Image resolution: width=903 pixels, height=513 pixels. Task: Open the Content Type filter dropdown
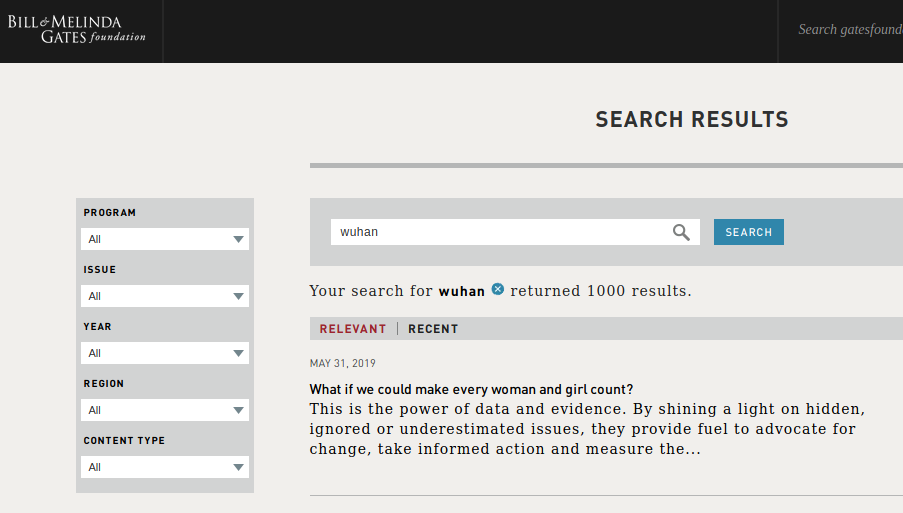point(165,467)
